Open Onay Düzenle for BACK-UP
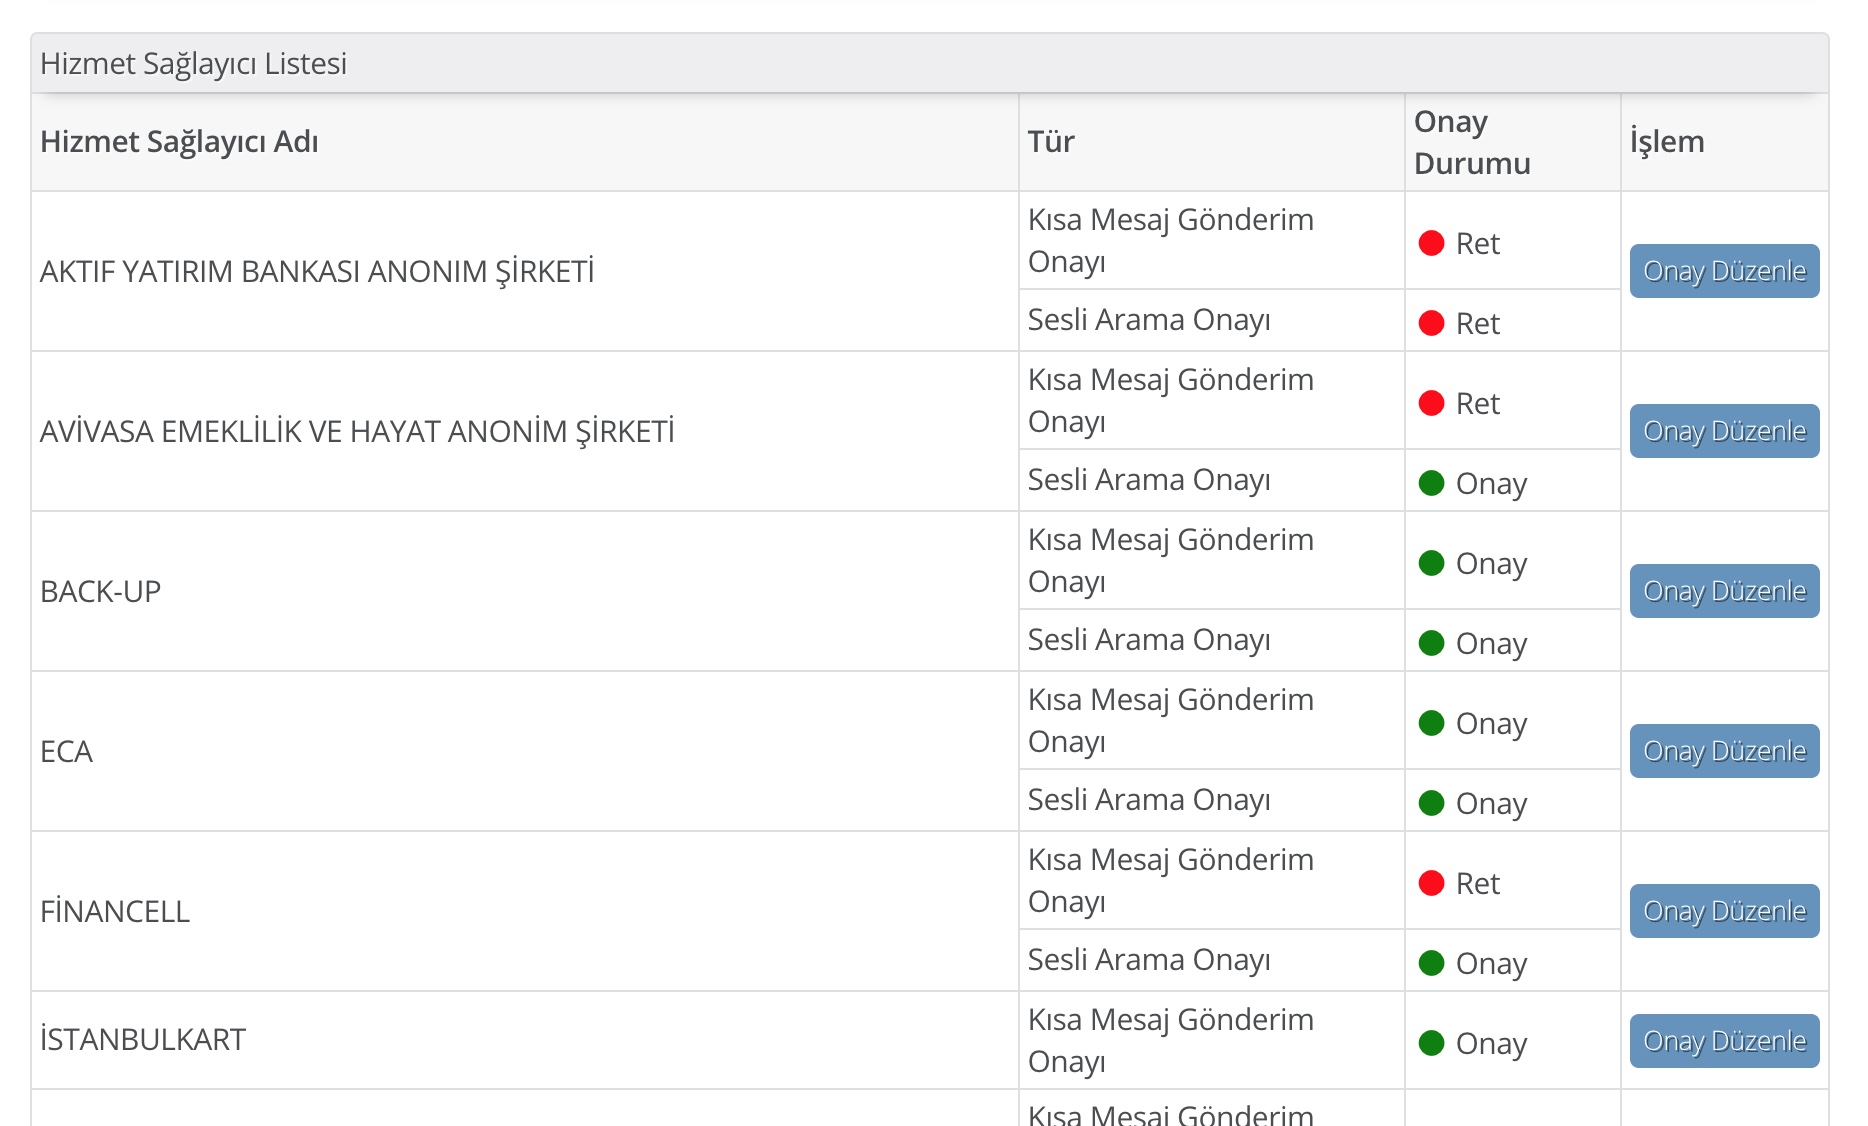 coord(1724,591)
